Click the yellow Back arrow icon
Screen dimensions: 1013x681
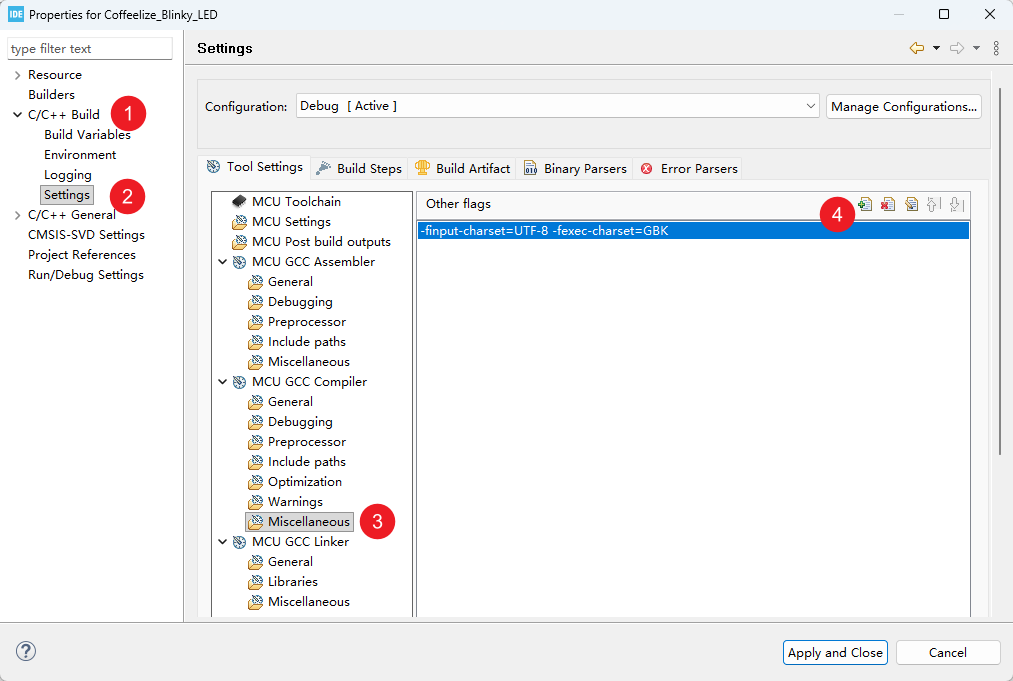916,48
